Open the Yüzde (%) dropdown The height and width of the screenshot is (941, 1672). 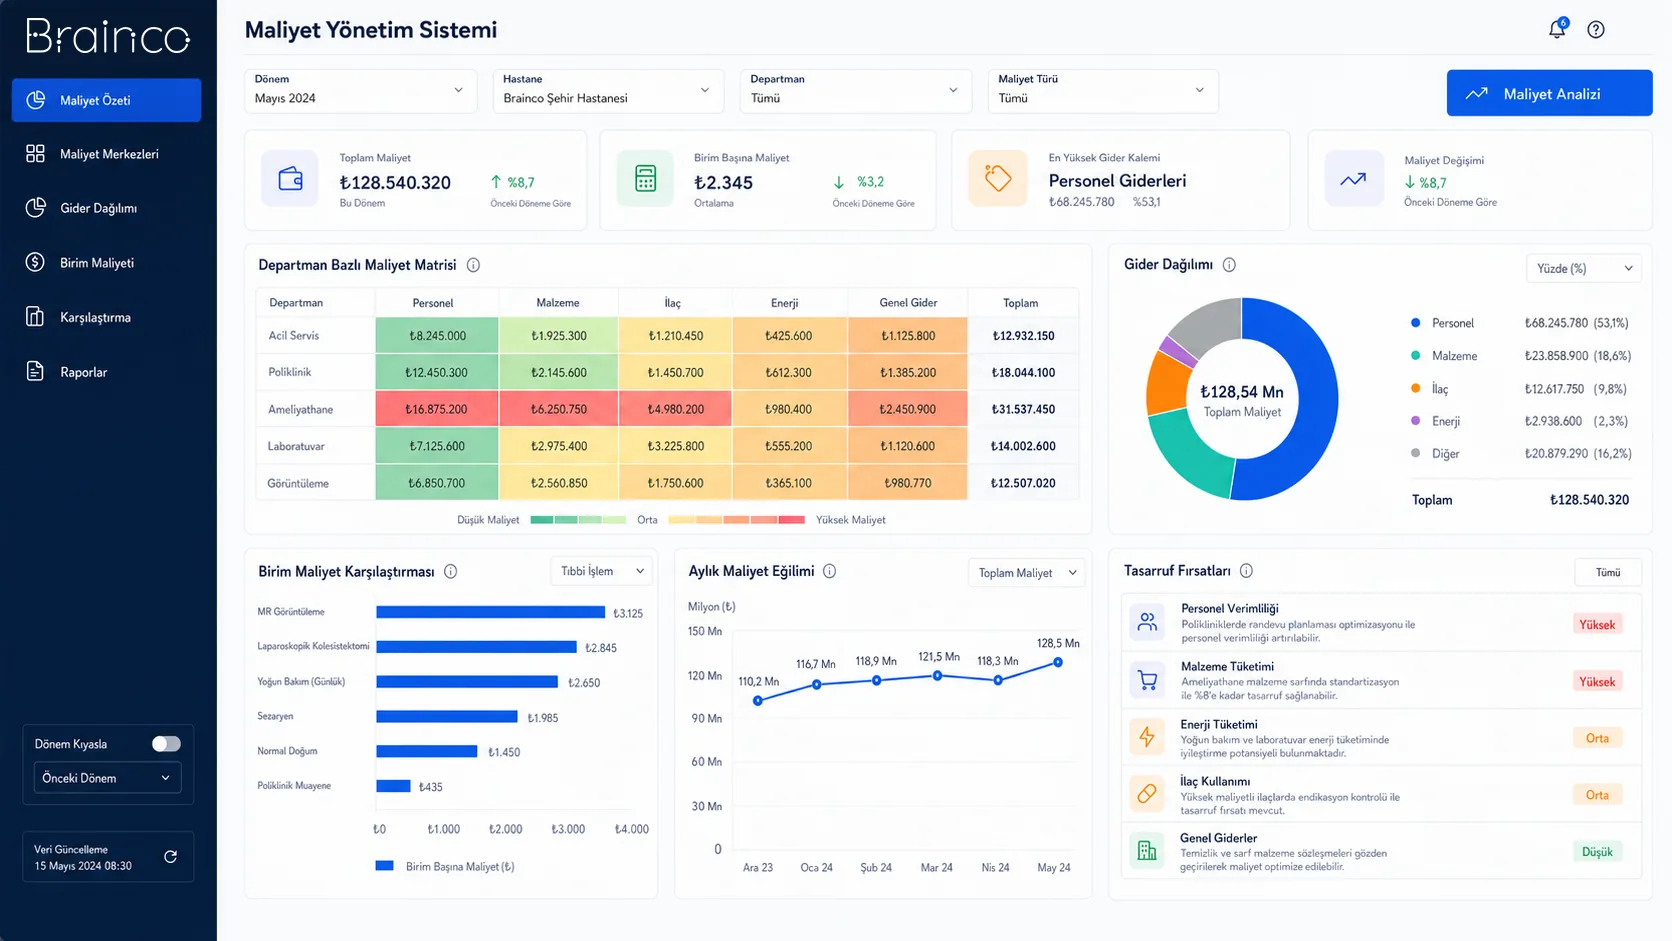[x=1584, y=268]
